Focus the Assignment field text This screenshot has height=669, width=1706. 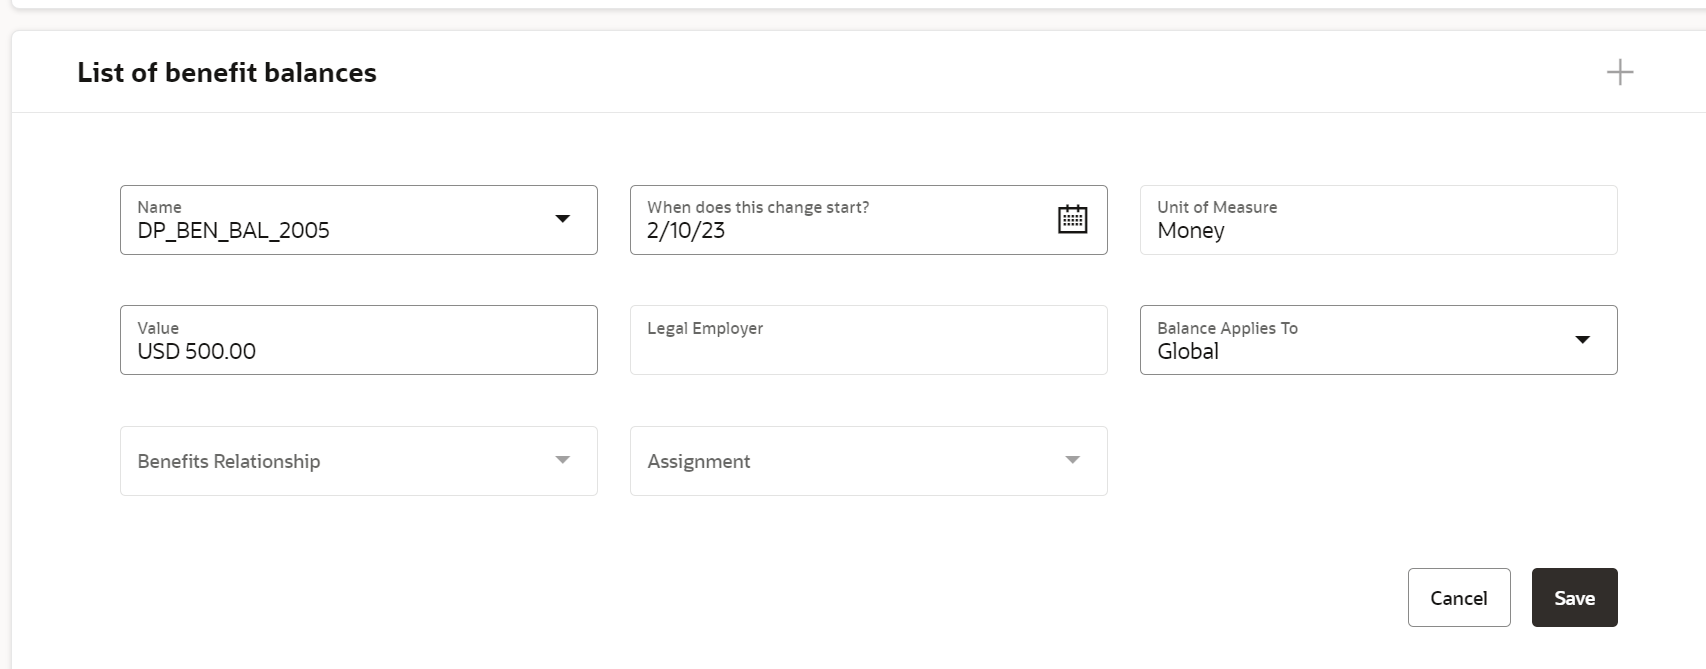[x=699, y=461]
